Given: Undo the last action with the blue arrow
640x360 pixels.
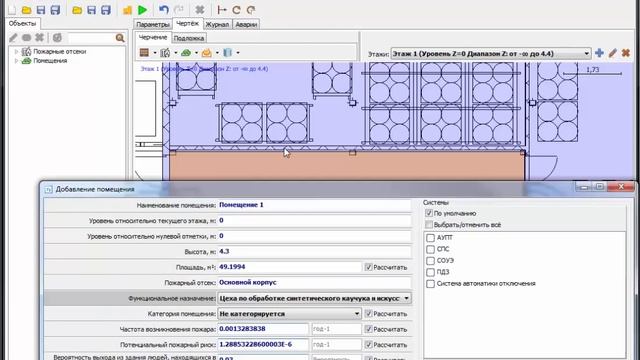Looking at the screenshot, I should [164, 9].
